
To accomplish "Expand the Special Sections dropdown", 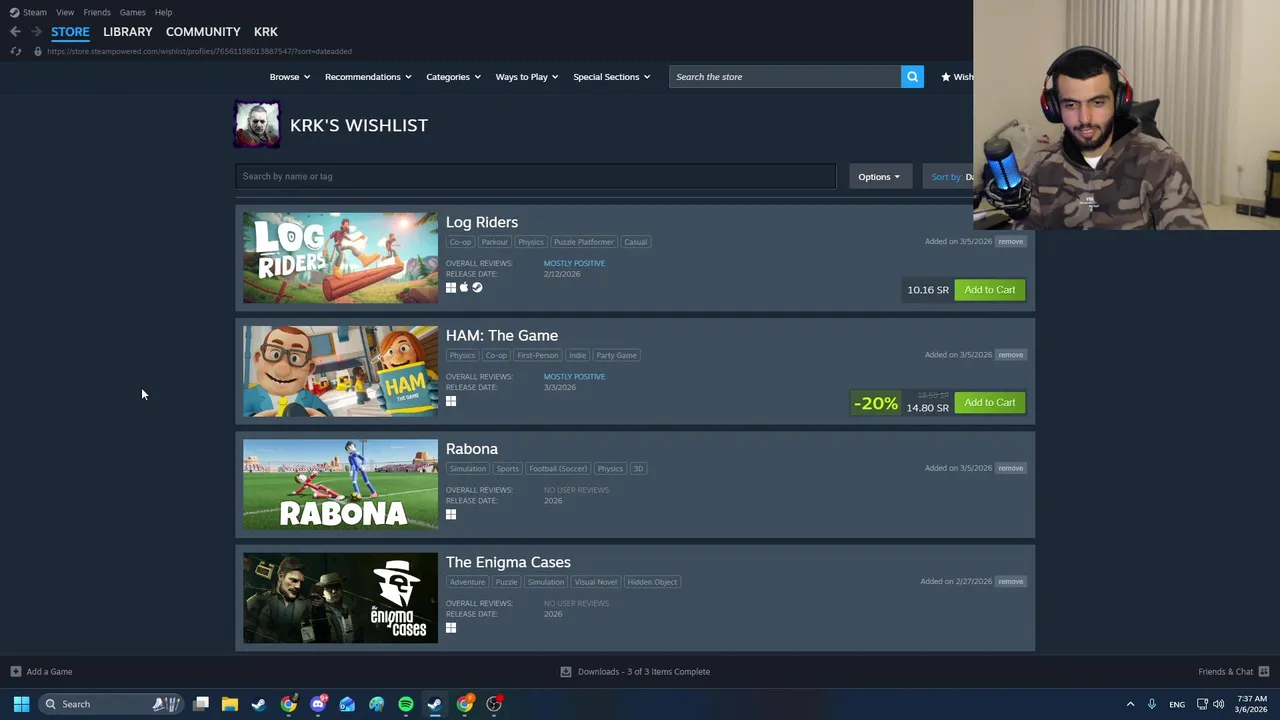I will [x=611, y=77].
